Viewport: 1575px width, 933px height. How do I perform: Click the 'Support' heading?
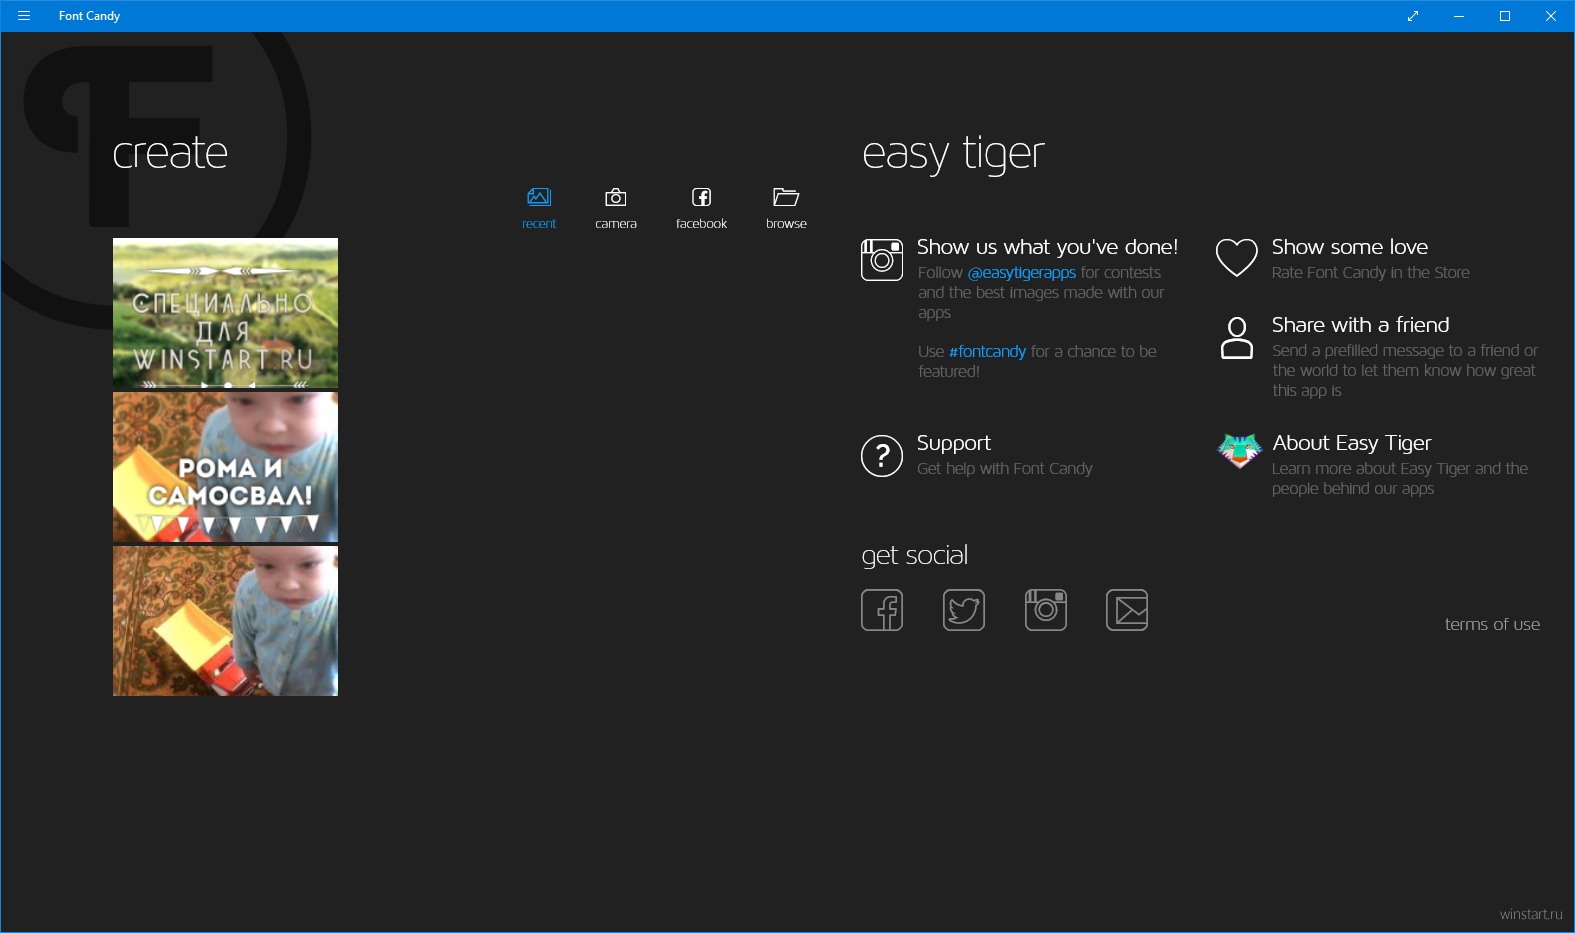[x=954, y=443]
